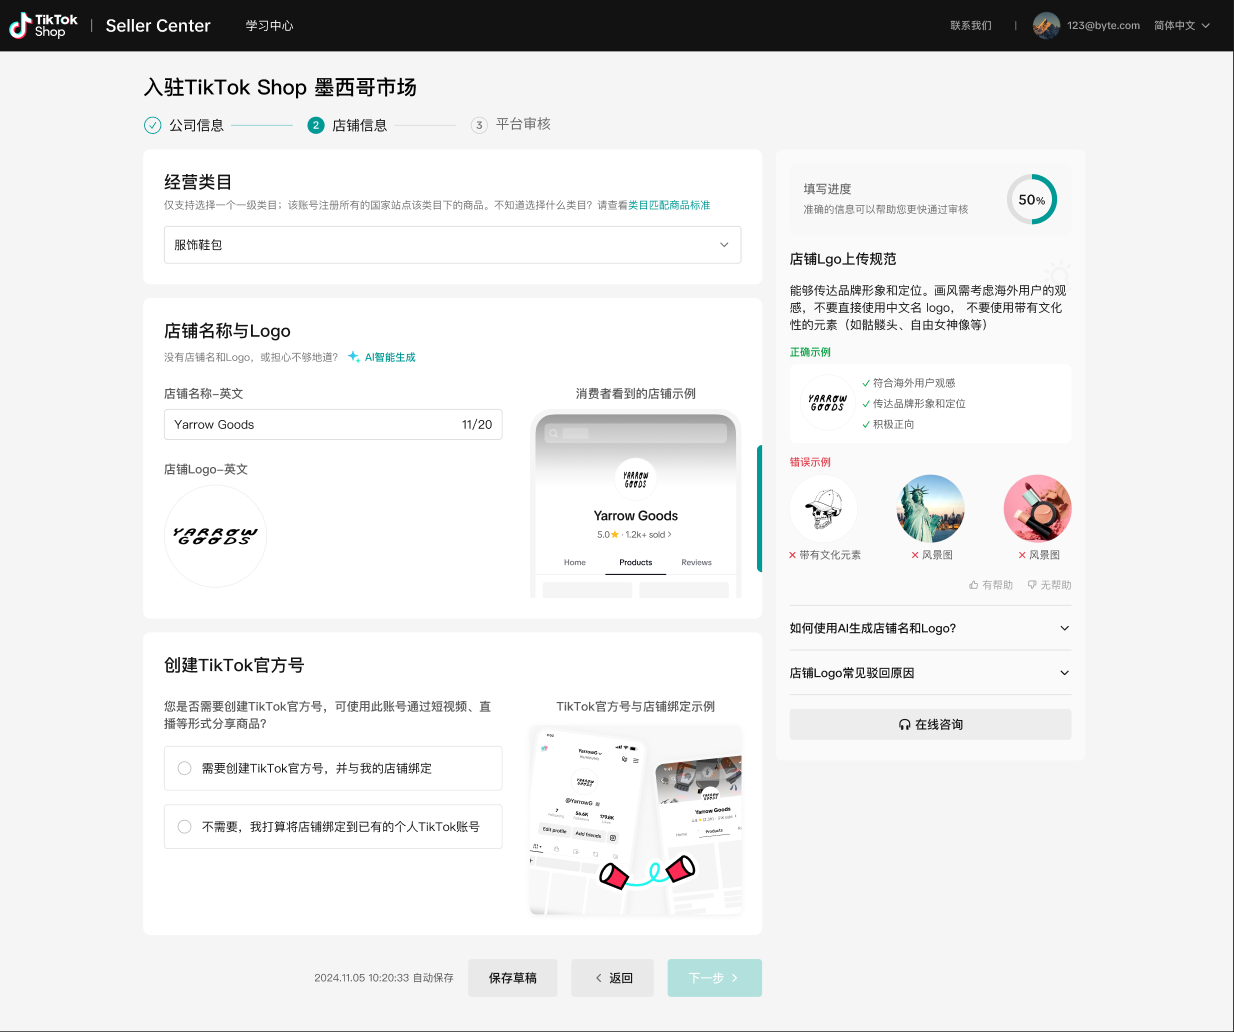Click the 店铺Lgo上传规范 heading

click(x=843, y=259)
